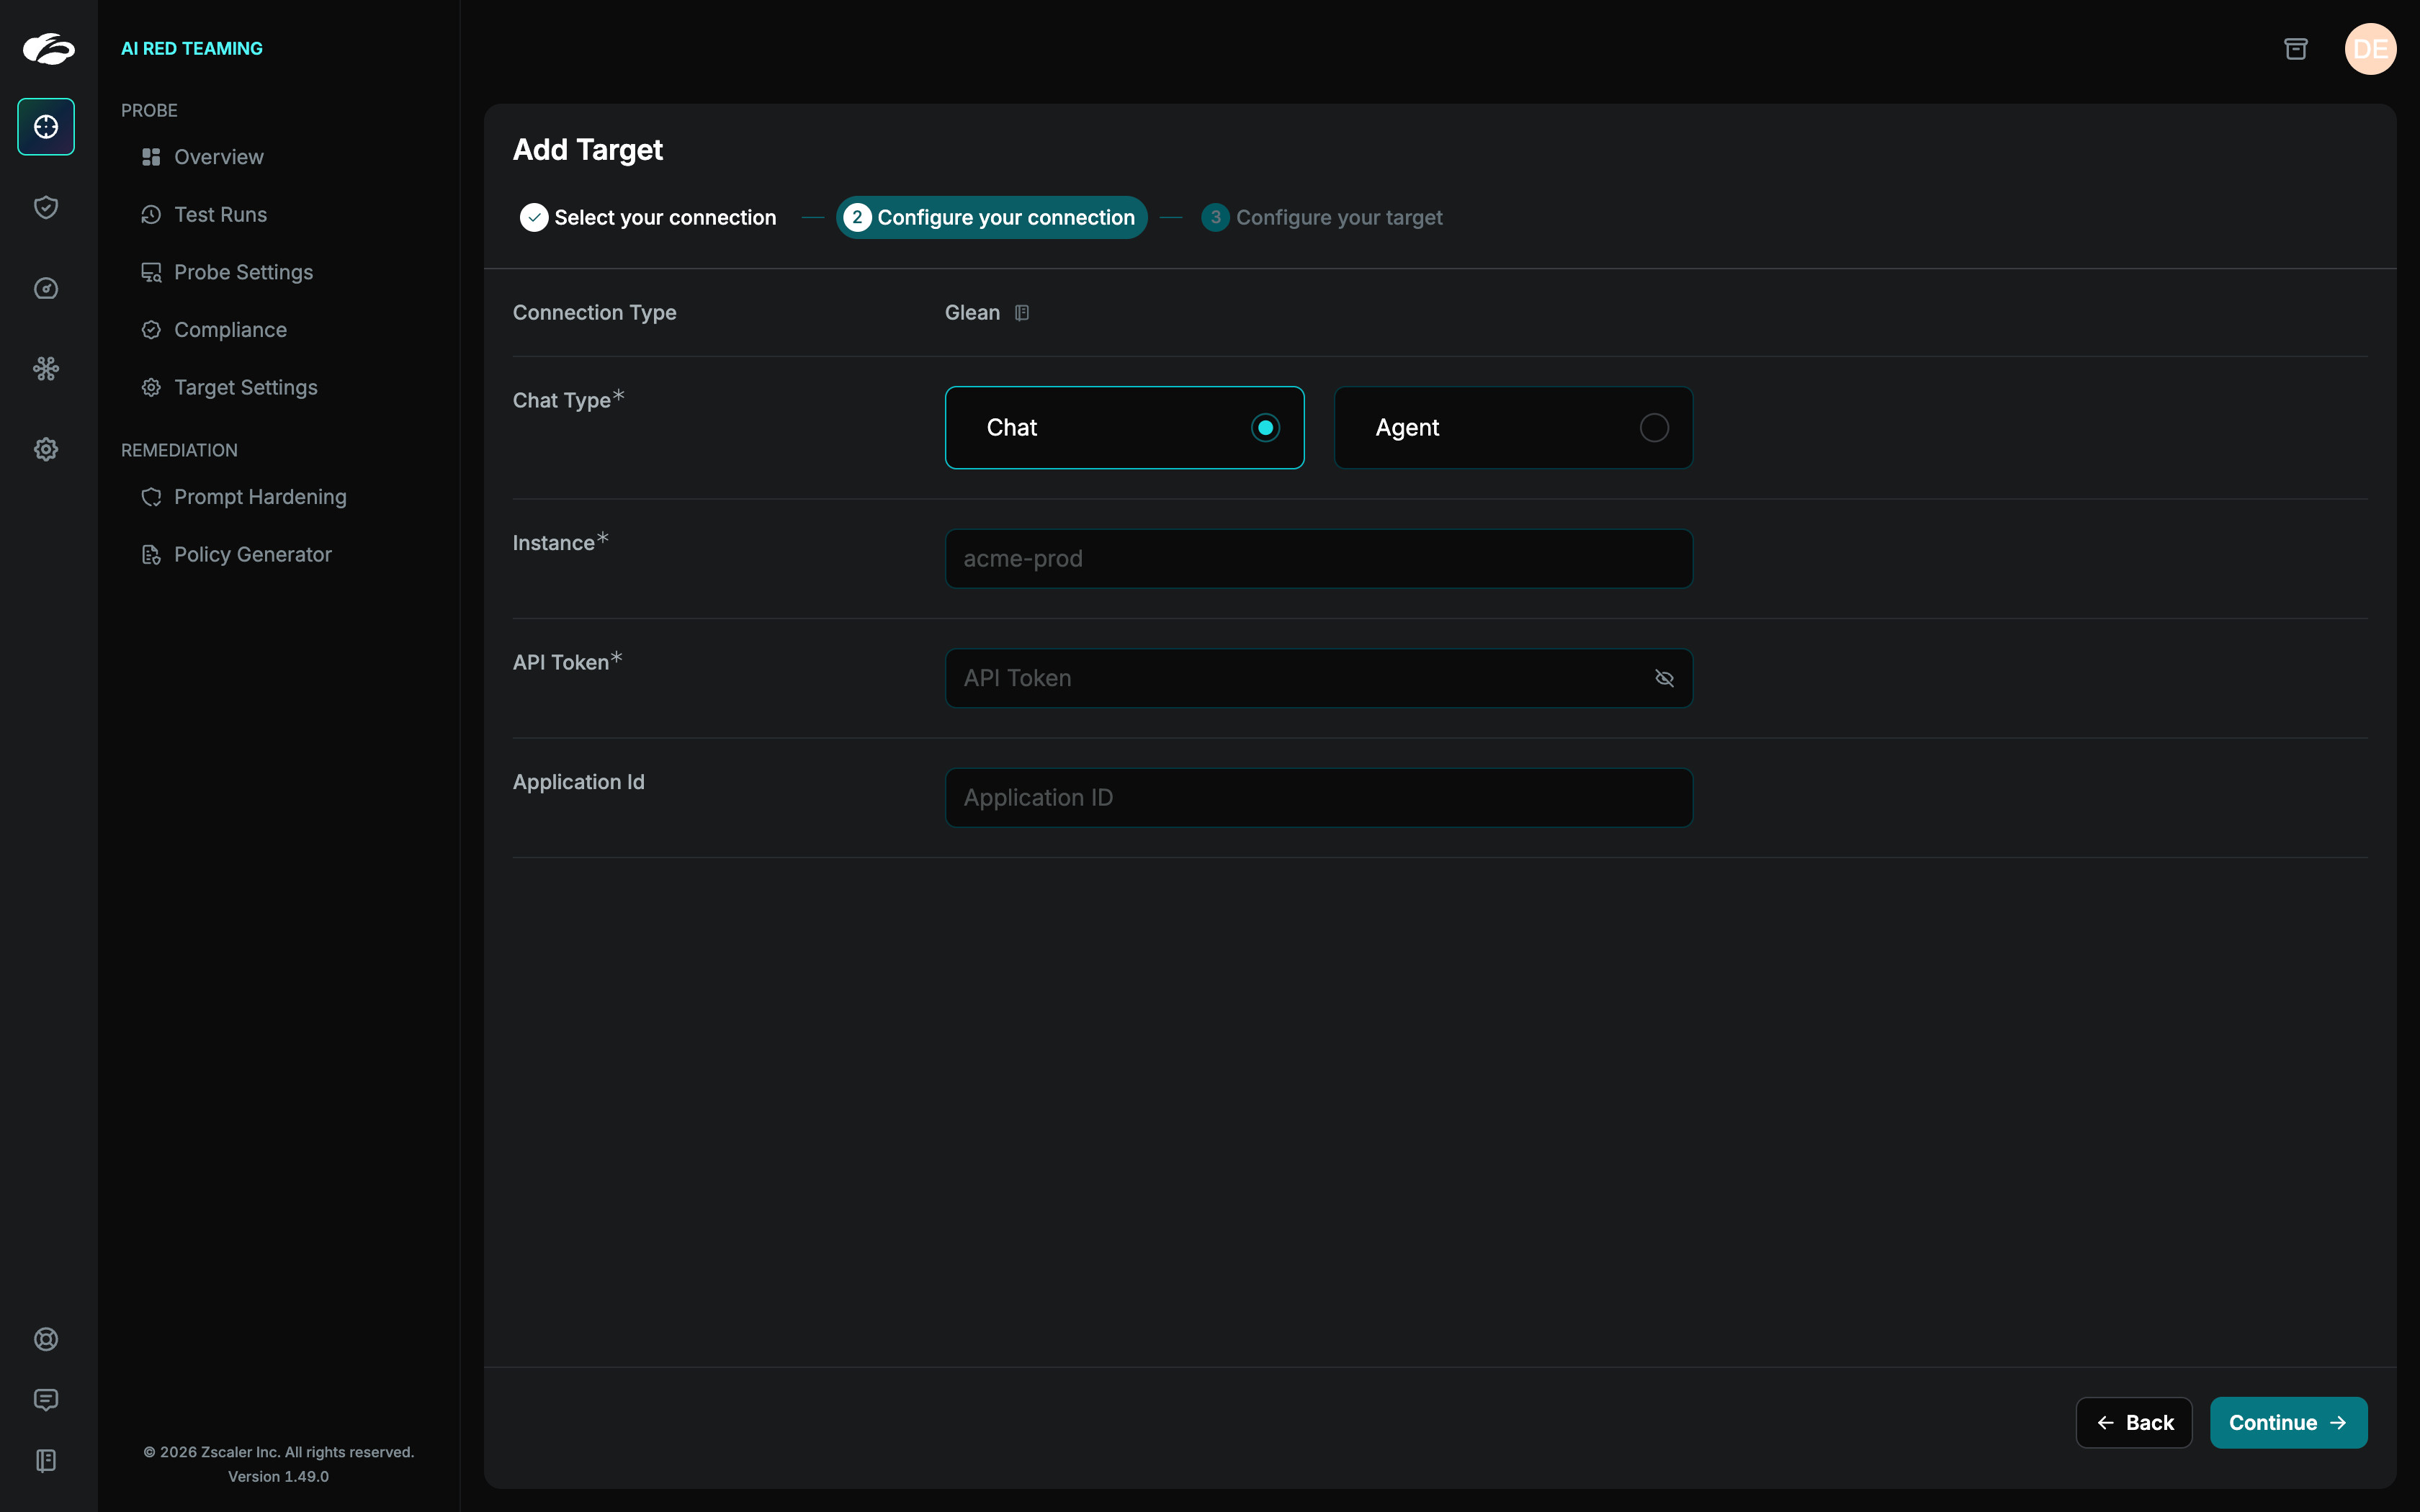Image resolution: width=2420 pixels, height=1512 pixels.
Task: Open Prompt Hardening in Remediation section
Action: pyautogui.click(x=260, y=497)
